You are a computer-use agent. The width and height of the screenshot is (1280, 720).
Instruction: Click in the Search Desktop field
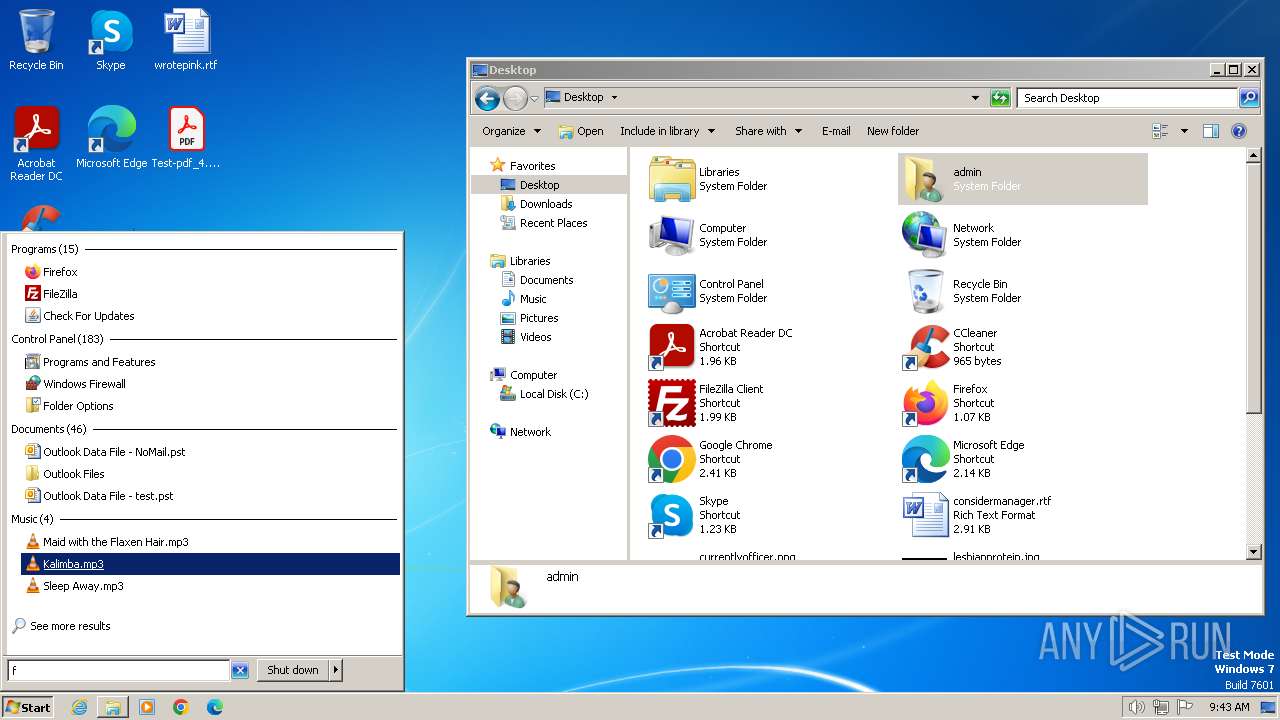tap(1127, 98)
